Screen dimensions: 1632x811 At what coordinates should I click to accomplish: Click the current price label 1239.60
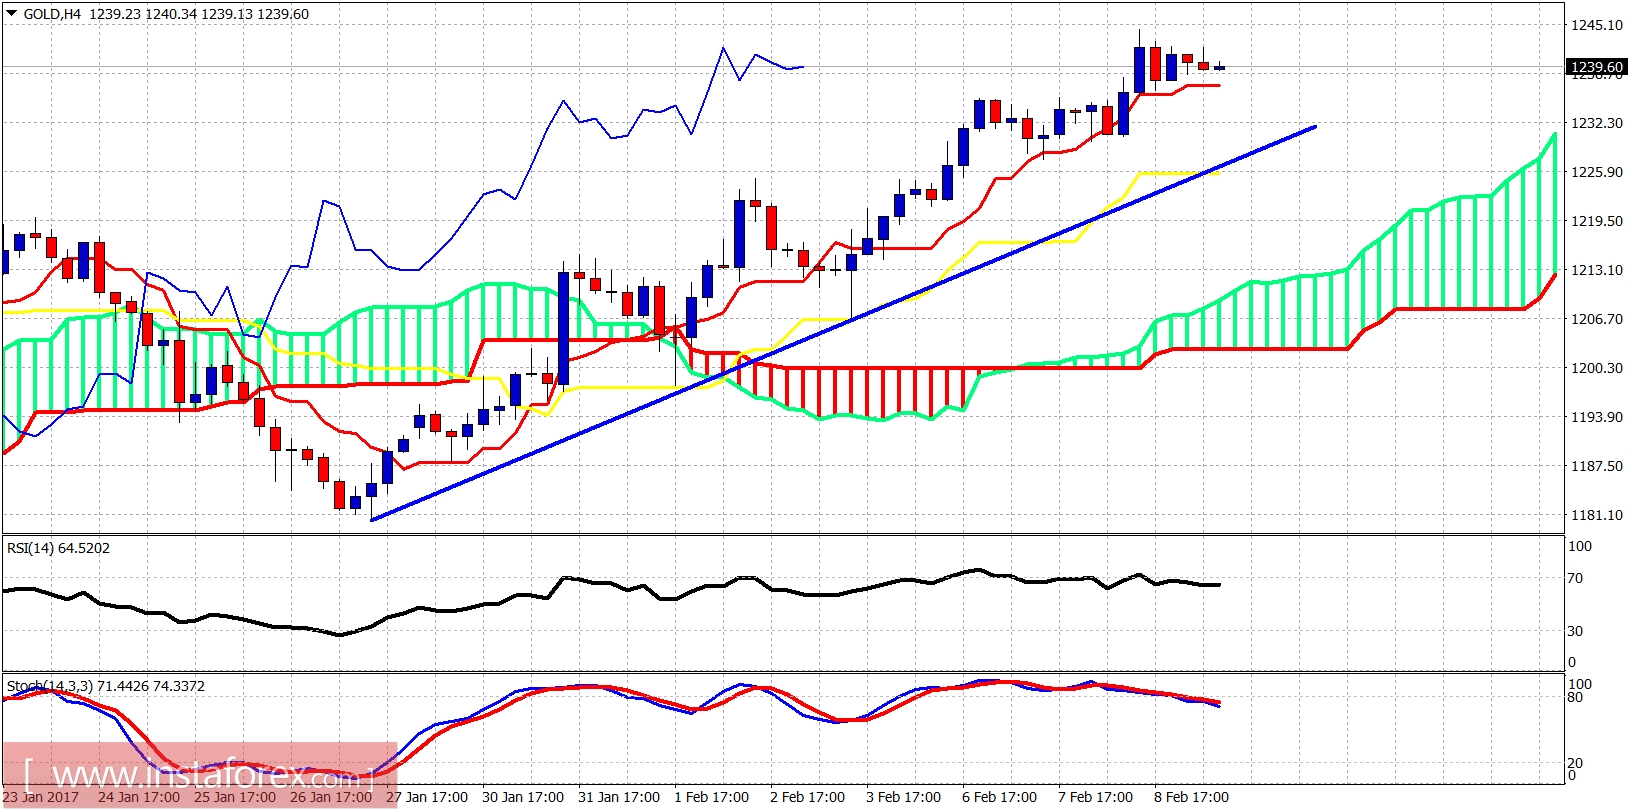tap(1597, 67)
